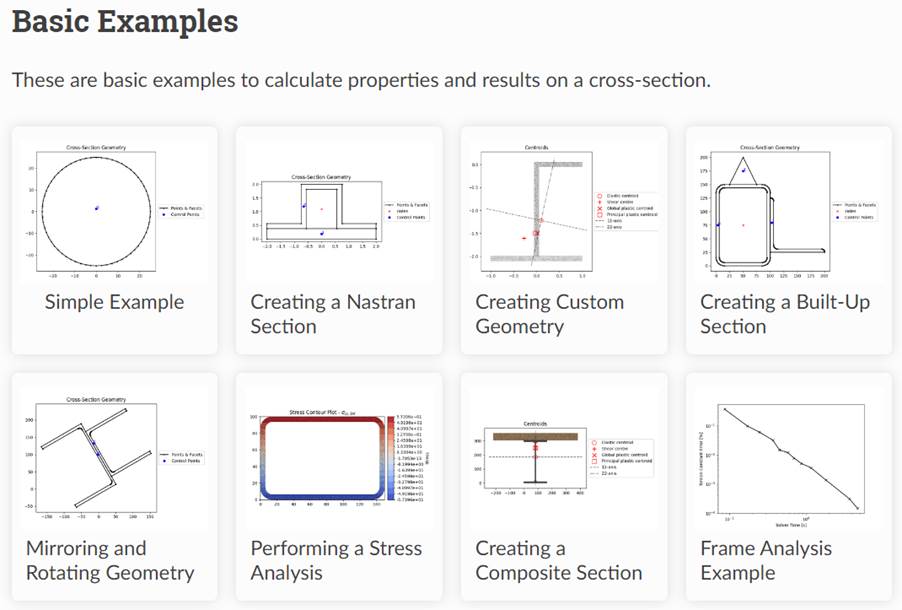This screenshot has height=610, width=902.
Task: Open the mirrored Z-section geometry thumbnail
Action: [114, 458]
